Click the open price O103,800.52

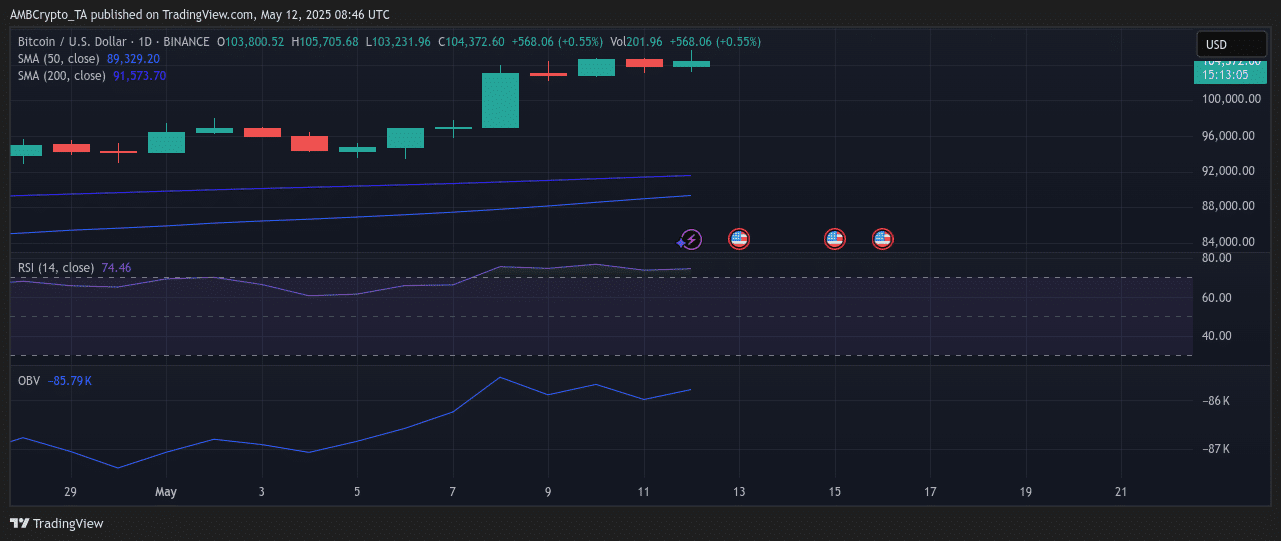click(250, 42)
